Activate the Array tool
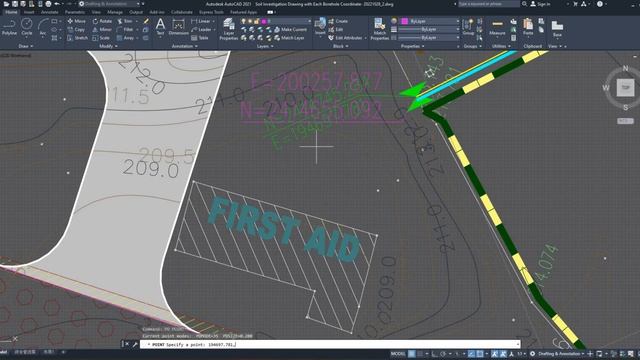 pyautogui.click(x=125, y=38)
